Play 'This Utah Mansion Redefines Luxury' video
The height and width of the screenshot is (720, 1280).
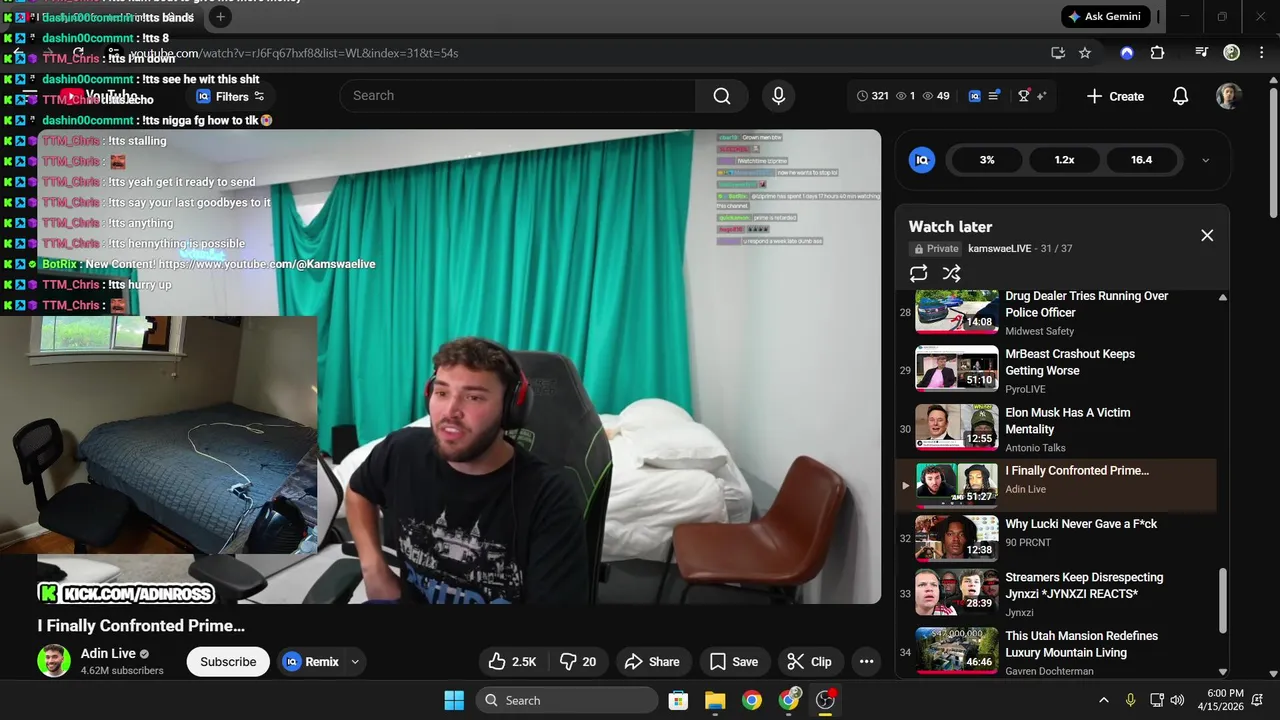(x=1056, y=651)
